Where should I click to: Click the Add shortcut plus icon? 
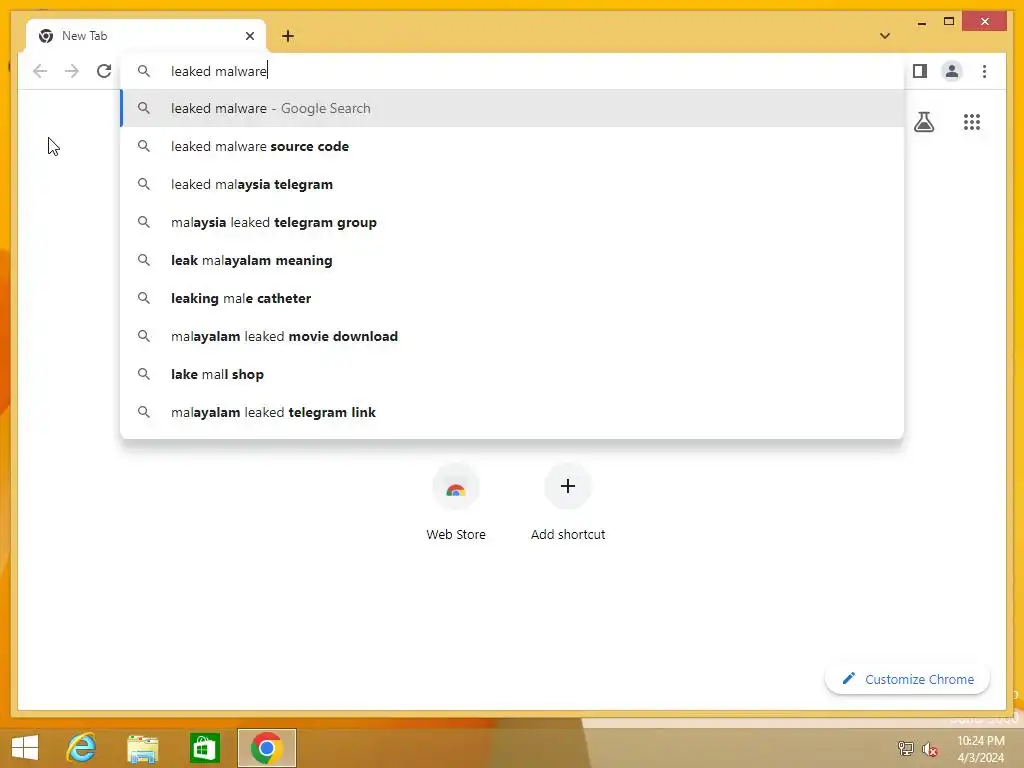(568, 486)
